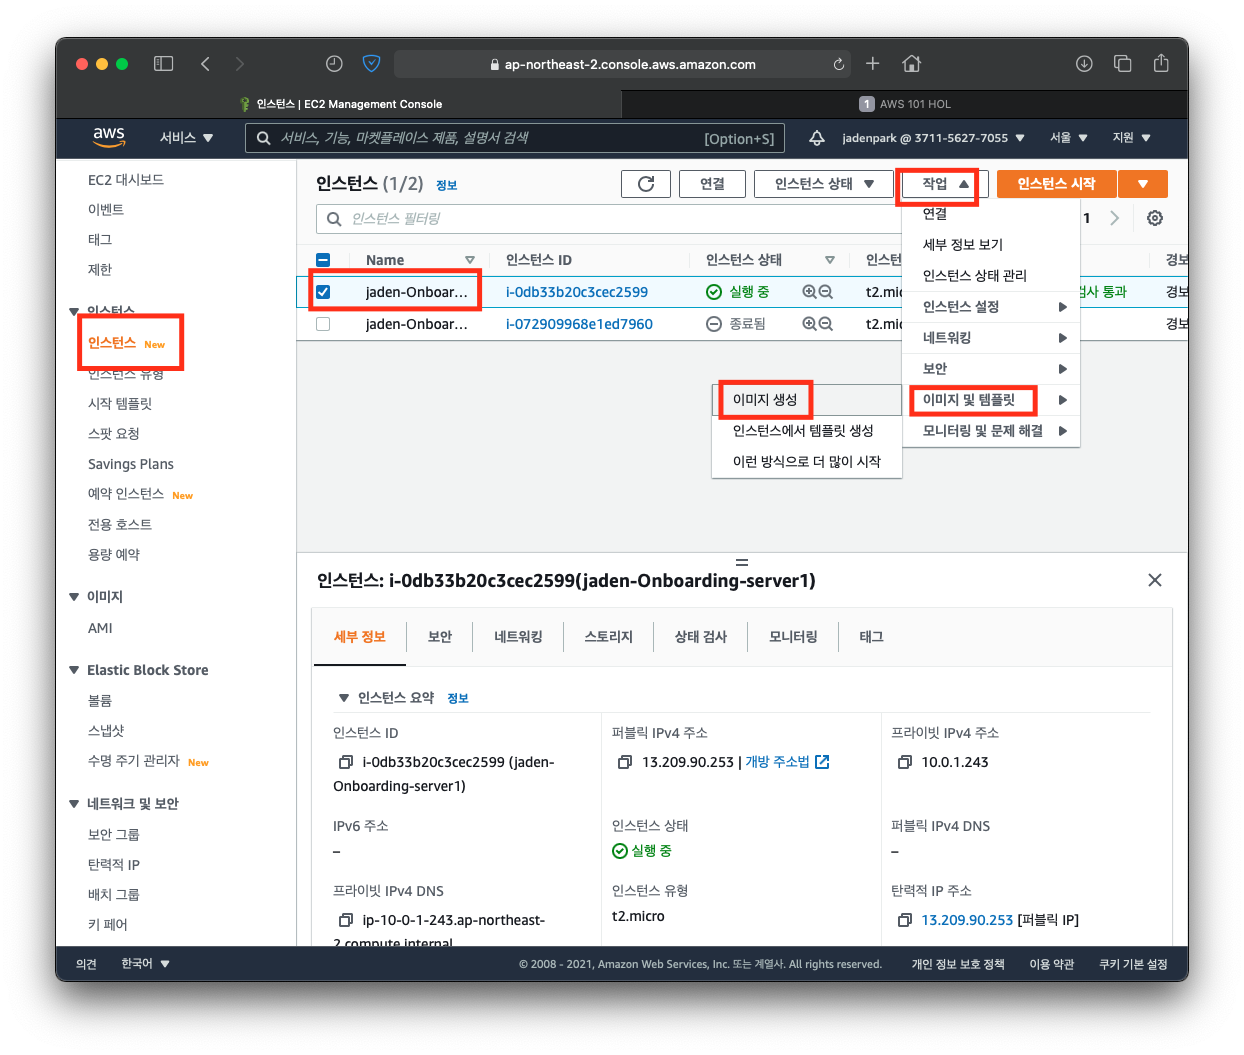Open the 한국어 language selector

click(145, 964)
